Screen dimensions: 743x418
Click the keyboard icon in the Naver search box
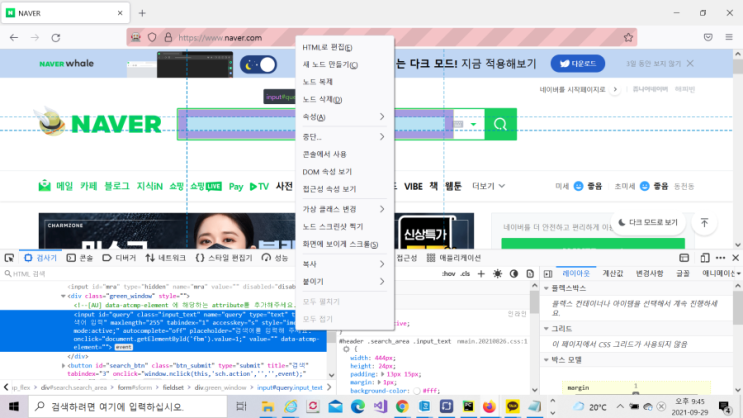click(458, 124)
